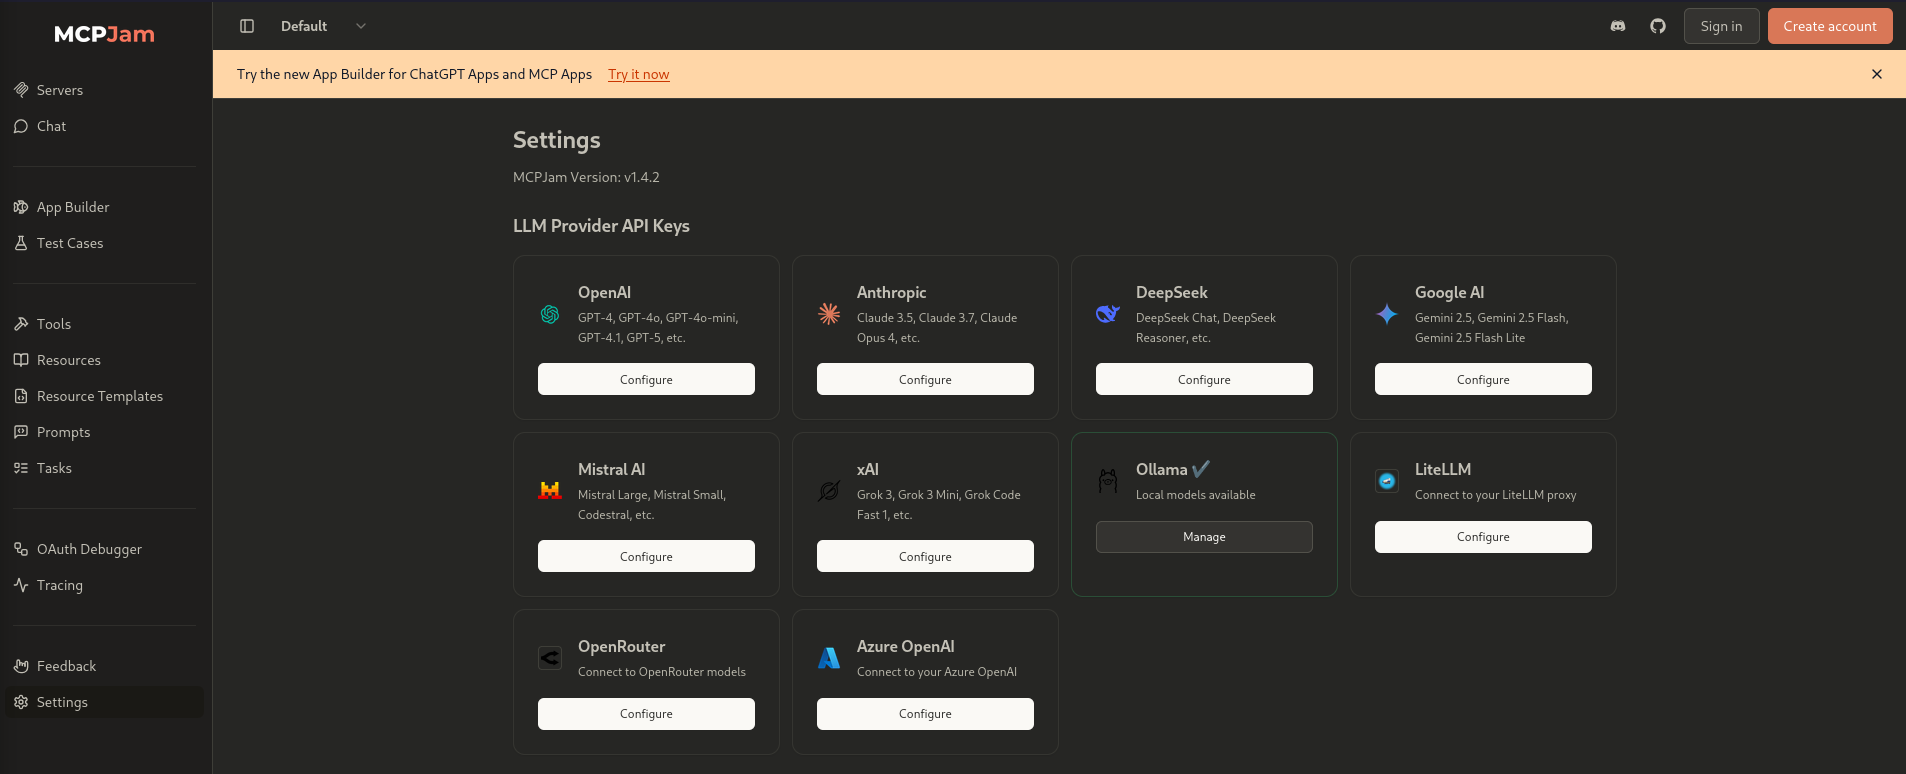The height and width of the screenshot is (774, 1906).
Task: Click the LLM Provider API Keys heading
Action: [x=601, y=226]
